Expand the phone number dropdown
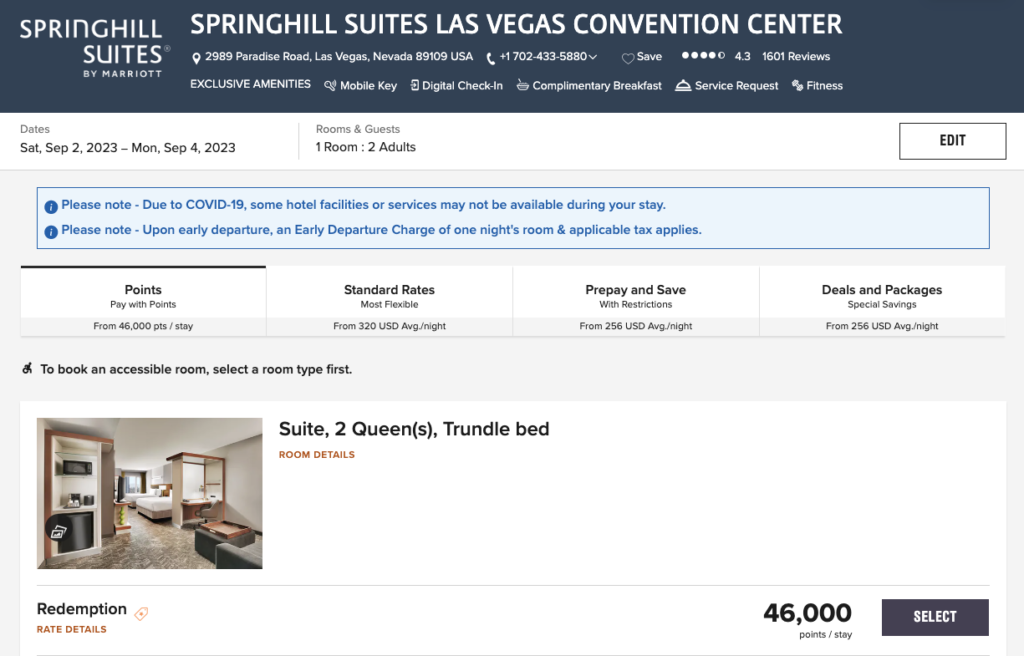Screen dimensions: 1024x656 click(x=594, y=57)
